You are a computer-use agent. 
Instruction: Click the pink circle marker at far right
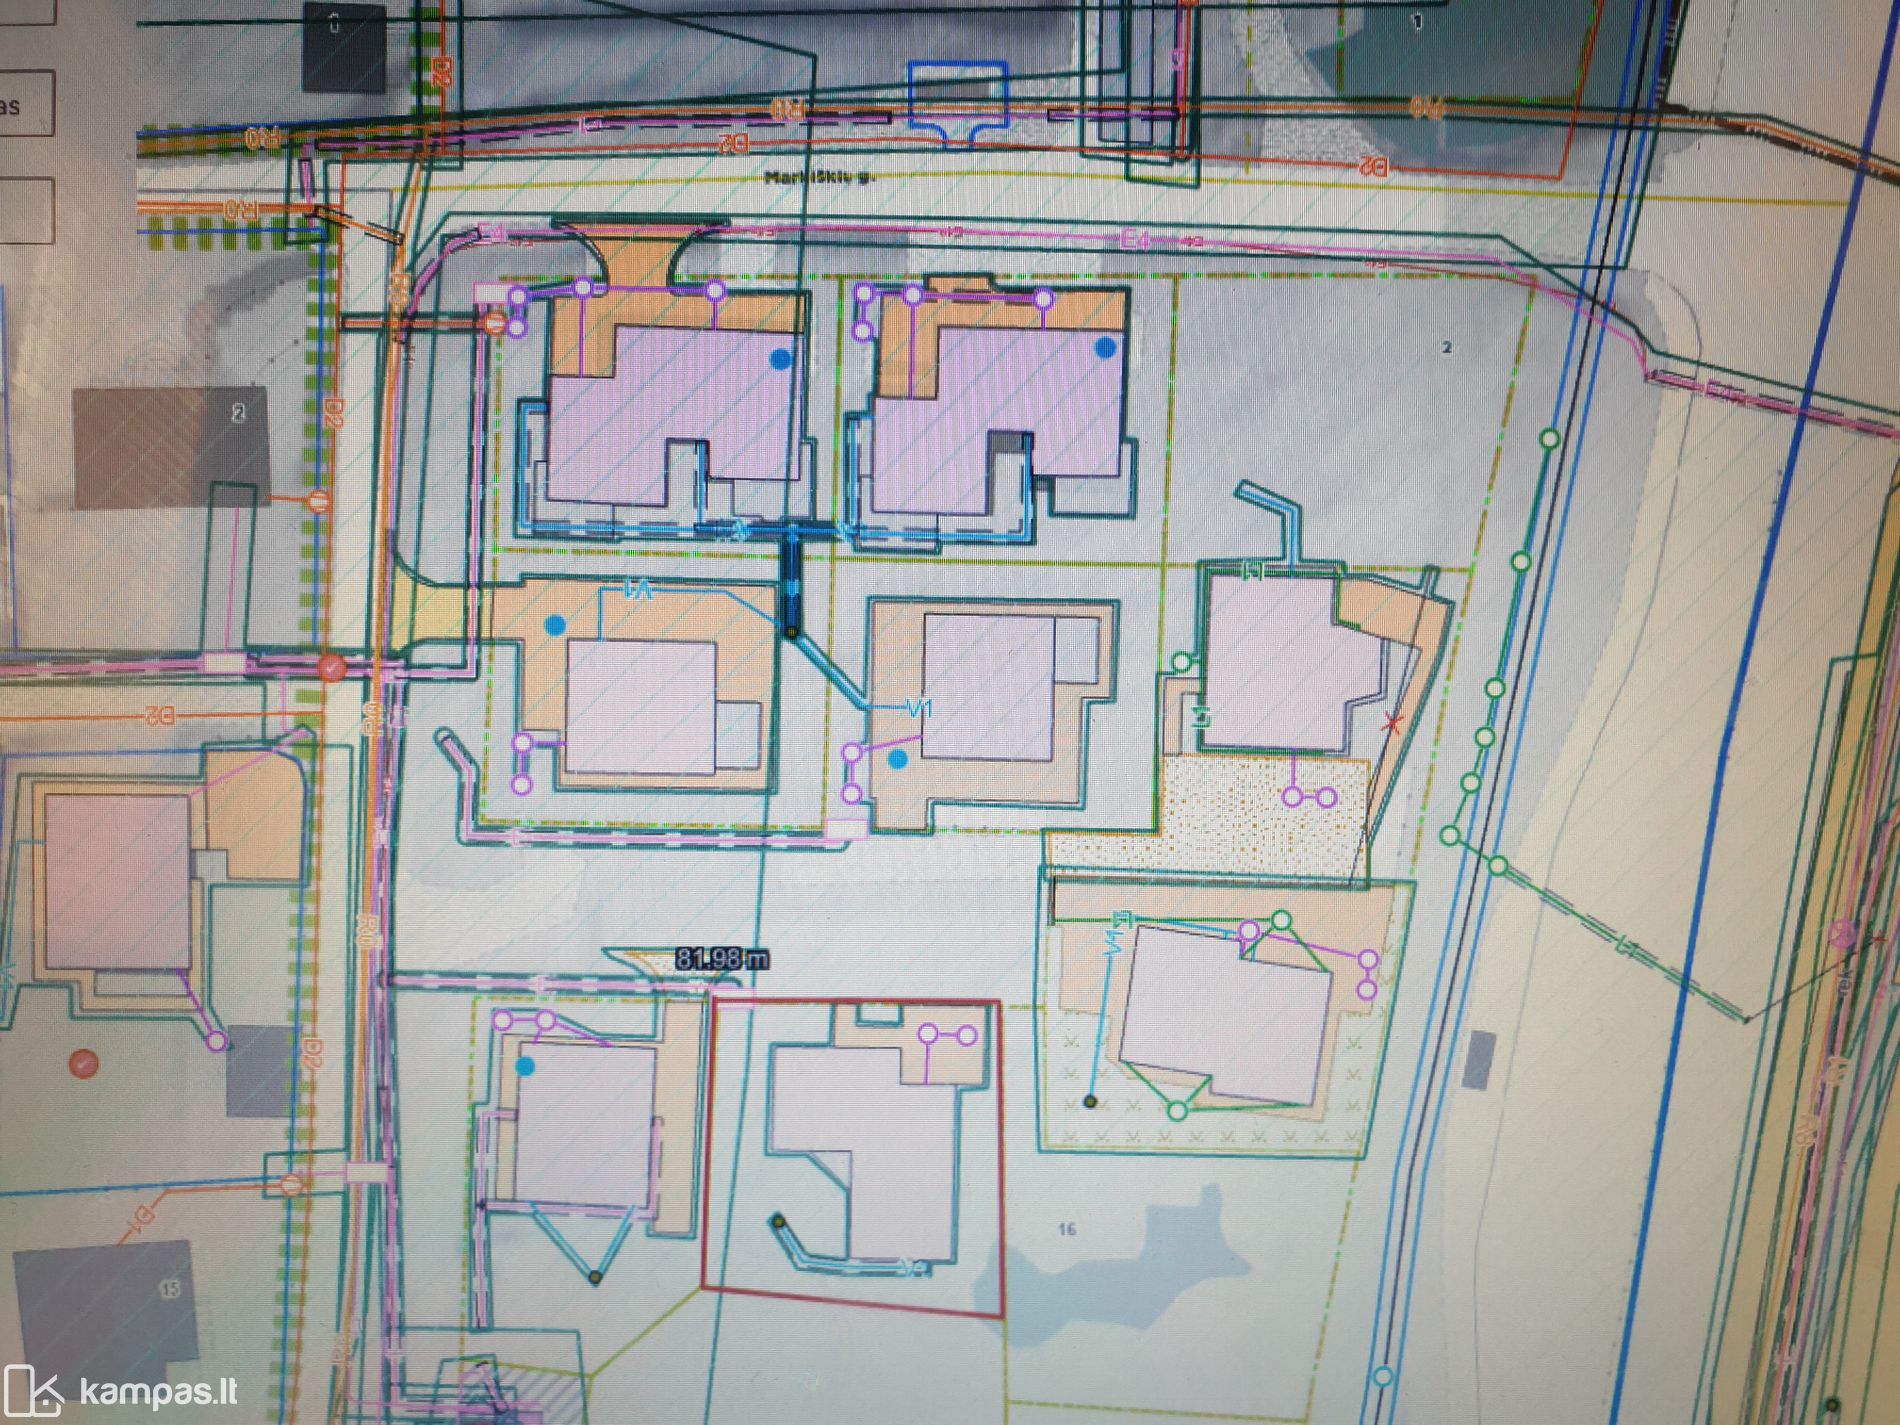(x=1842, y=935)
